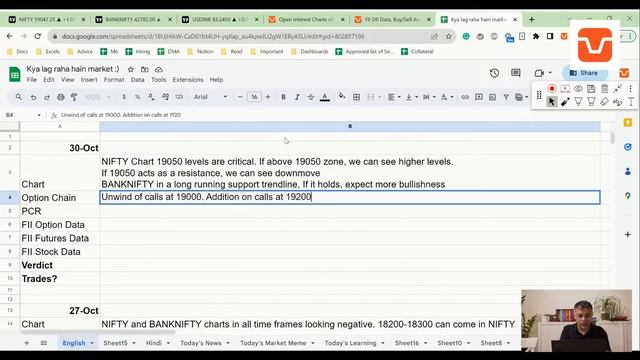Open the zoom 100% dropdown
The image size is (640, 360).
point(97,97)
